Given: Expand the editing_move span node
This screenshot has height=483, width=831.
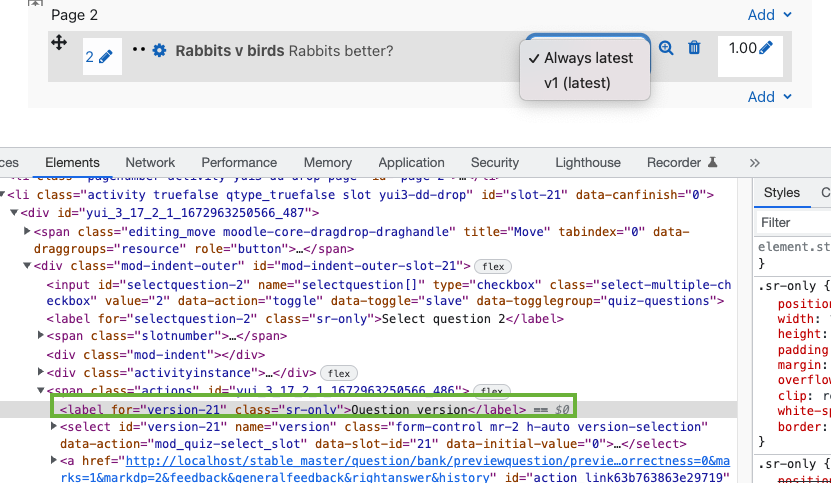Looking at the screenshot, I should pos(27,231).
